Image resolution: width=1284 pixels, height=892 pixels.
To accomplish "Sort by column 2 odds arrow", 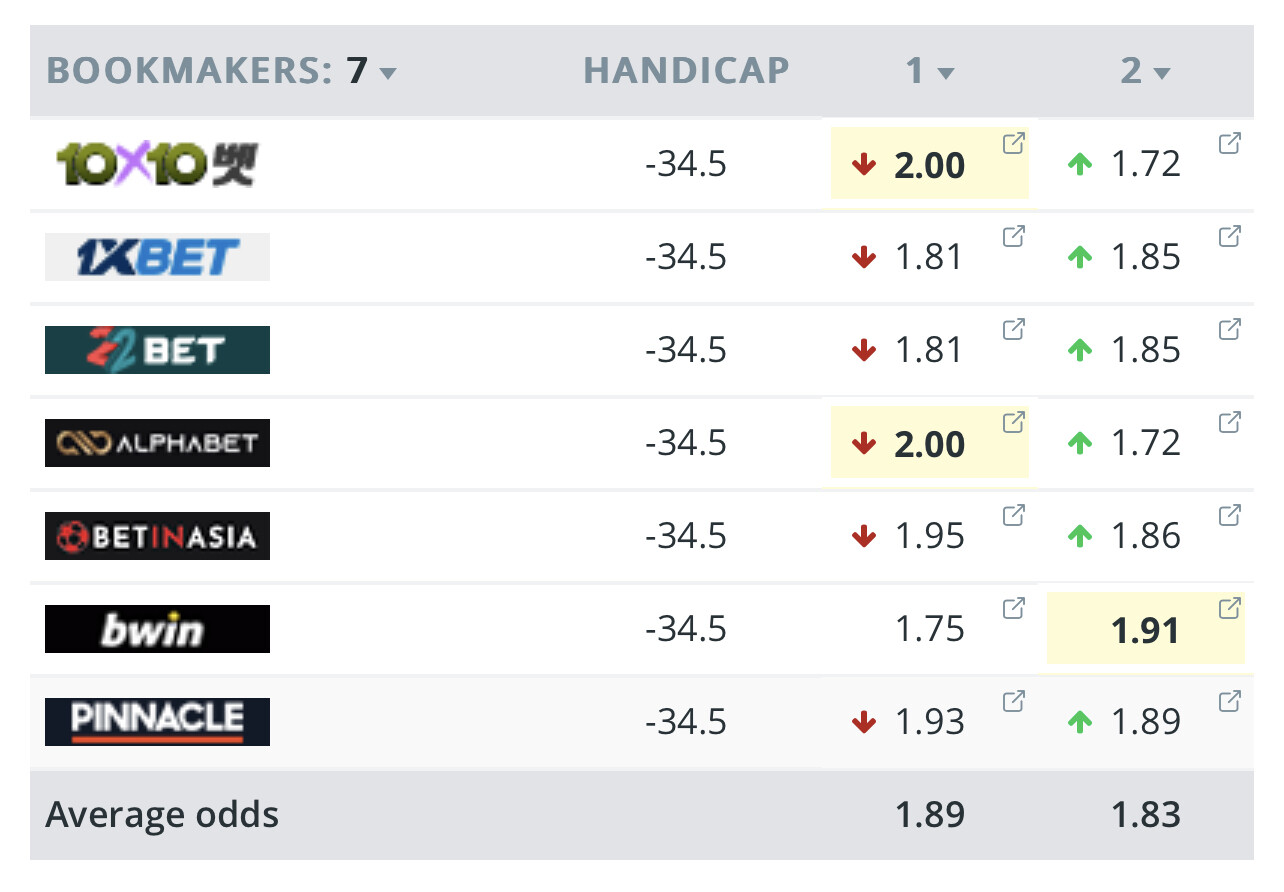I will click(1161, 73).
